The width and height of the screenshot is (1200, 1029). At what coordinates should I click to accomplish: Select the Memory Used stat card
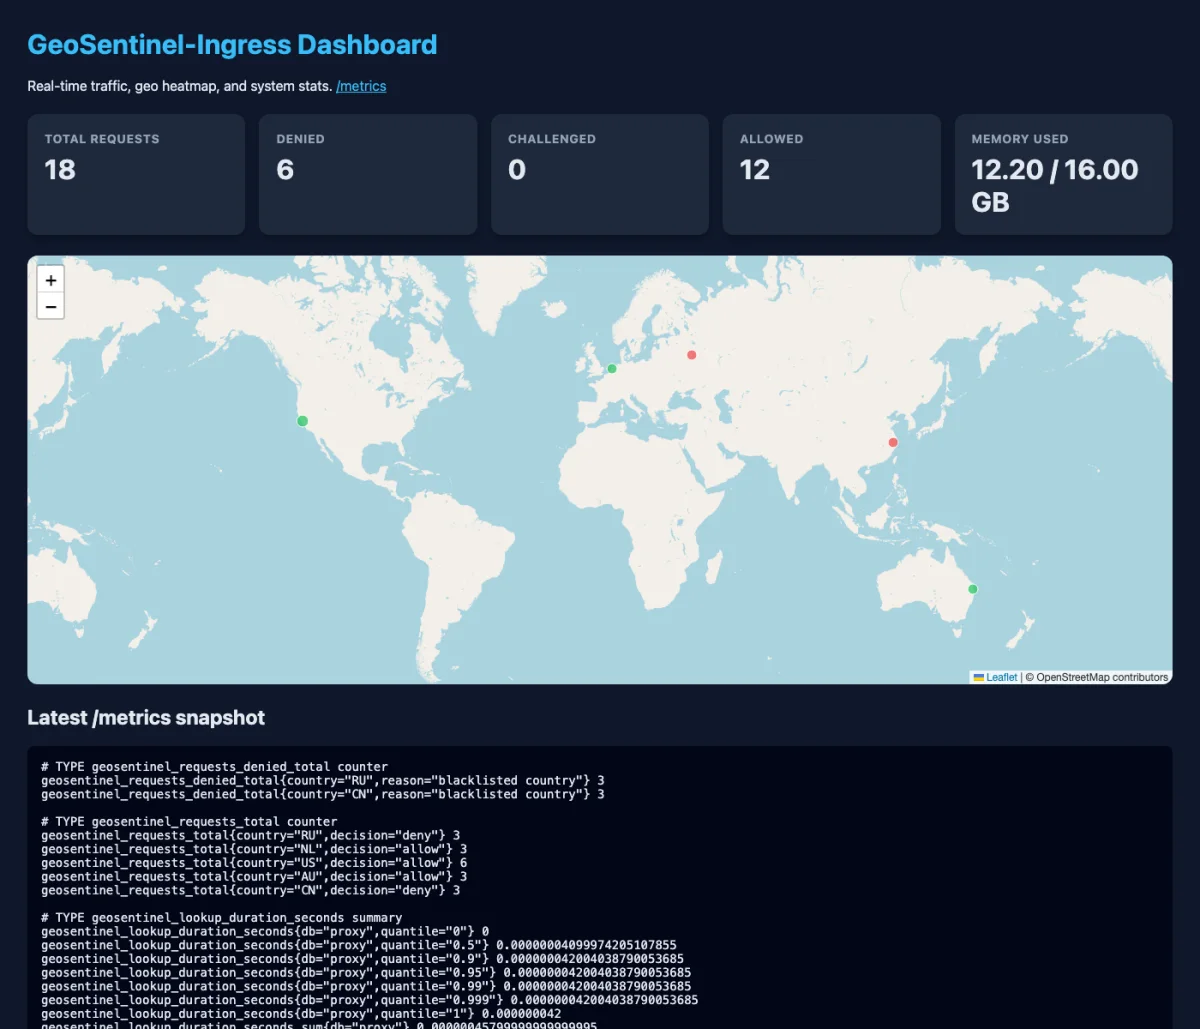coord(1064,174)
